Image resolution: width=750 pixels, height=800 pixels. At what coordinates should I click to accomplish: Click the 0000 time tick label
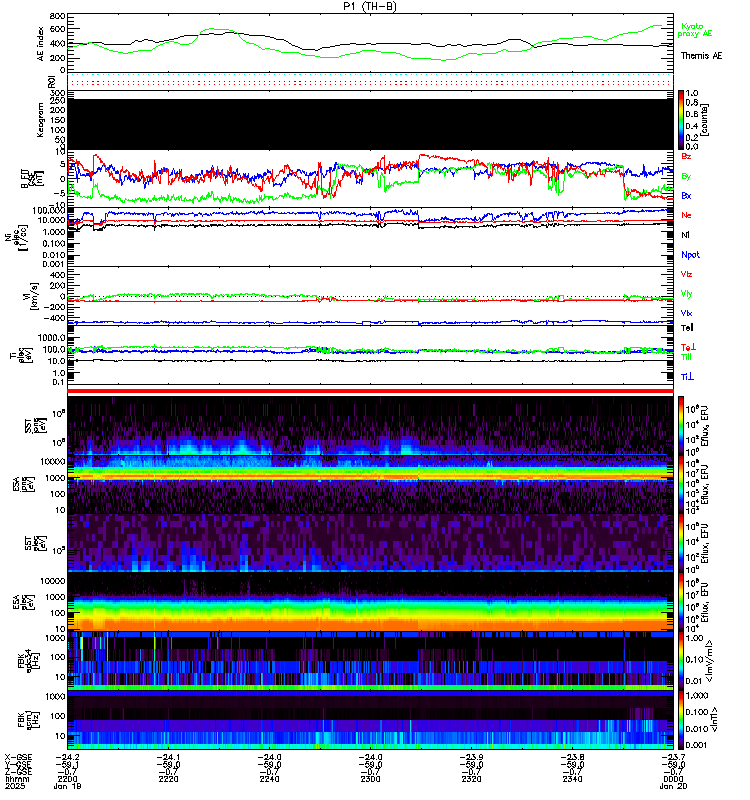pos(673,779)
